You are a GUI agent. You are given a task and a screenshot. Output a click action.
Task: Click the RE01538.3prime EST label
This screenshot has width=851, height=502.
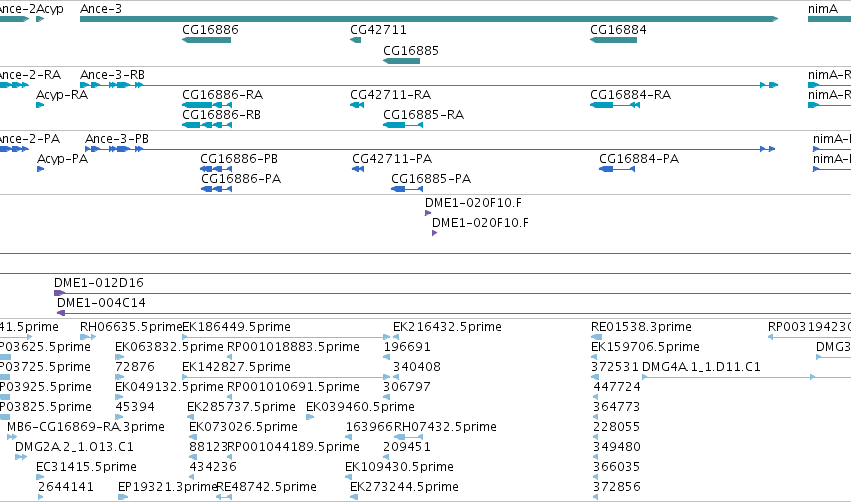point(642,327)
